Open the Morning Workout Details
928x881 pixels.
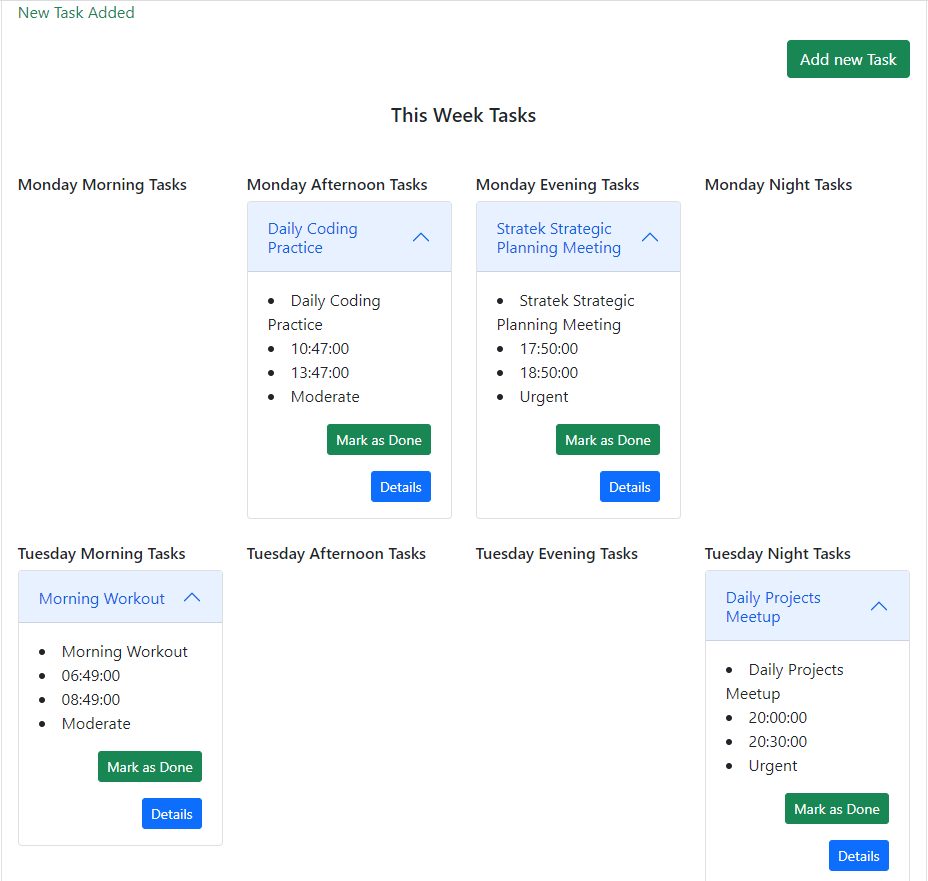171,814
